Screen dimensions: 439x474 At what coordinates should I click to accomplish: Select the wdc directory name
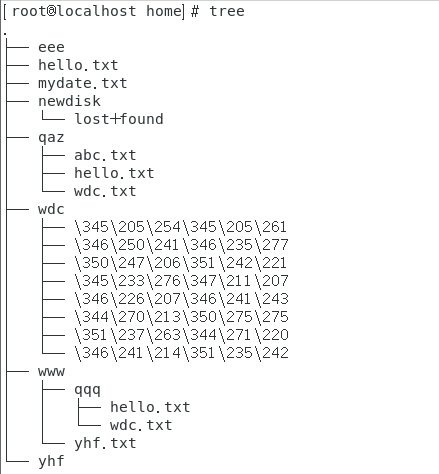pos(51,209)
